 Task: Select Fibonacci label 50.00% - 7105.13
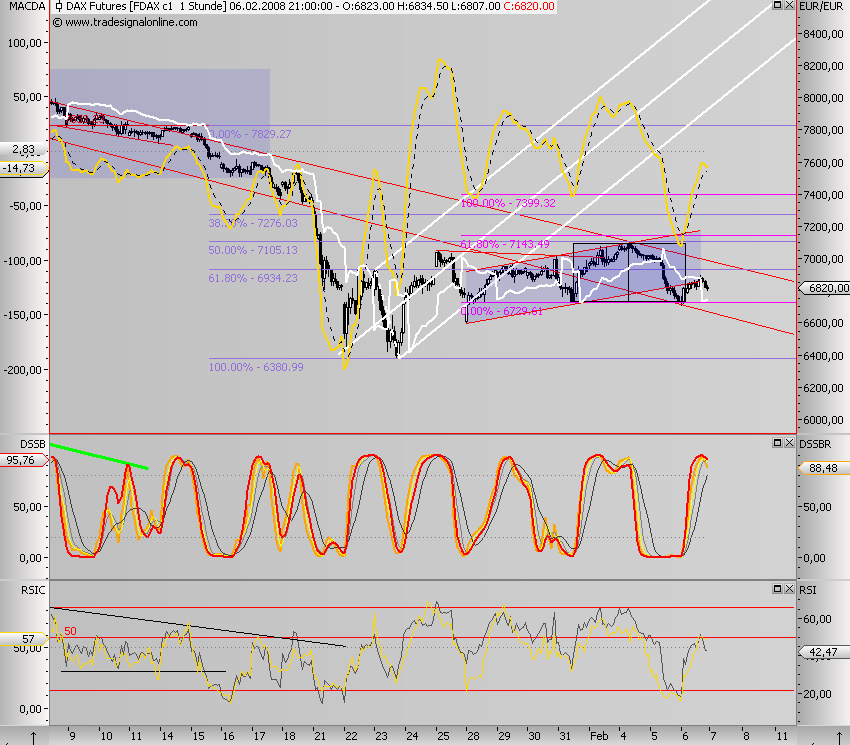click(253, 250)
